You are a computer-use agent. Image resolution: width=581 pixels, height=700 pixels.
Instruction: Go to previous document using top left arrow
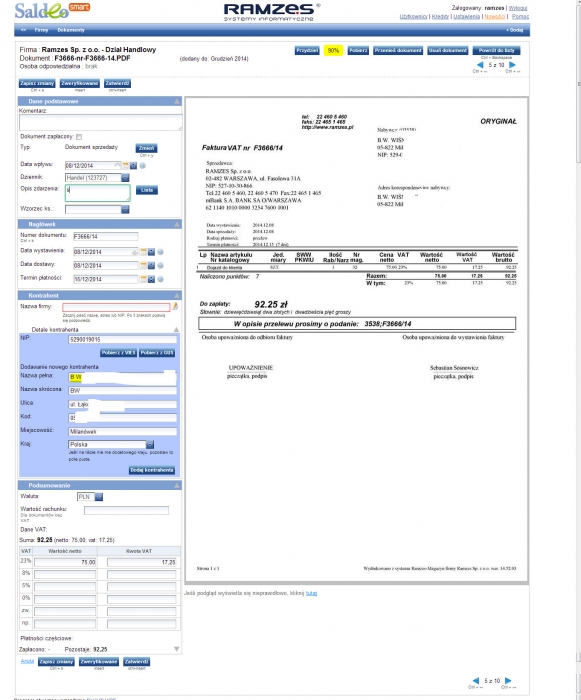[x=480, y=65]
